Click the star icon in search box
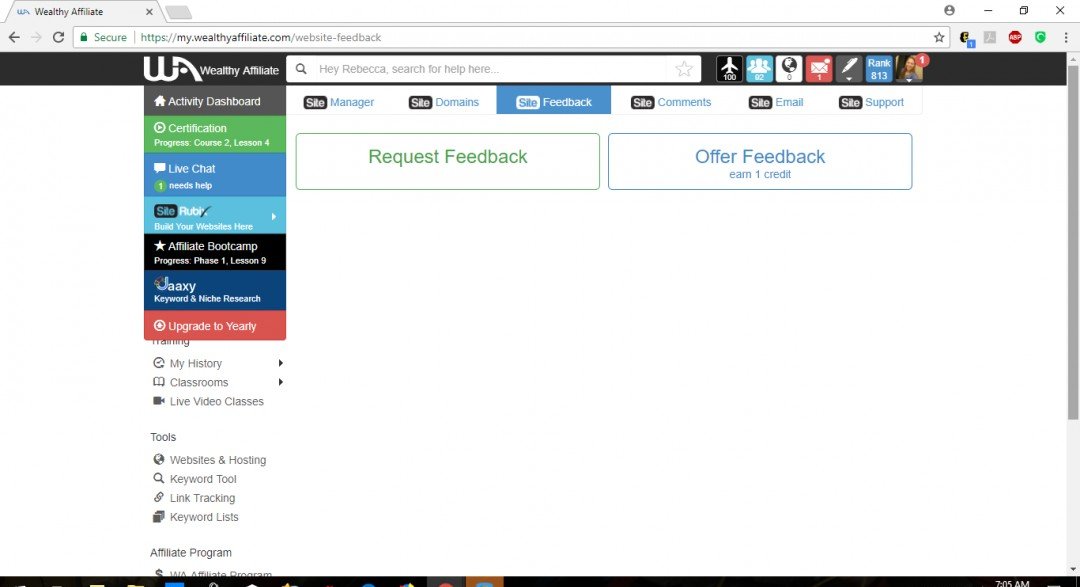The image size is (1080, 587). point(684,69)
